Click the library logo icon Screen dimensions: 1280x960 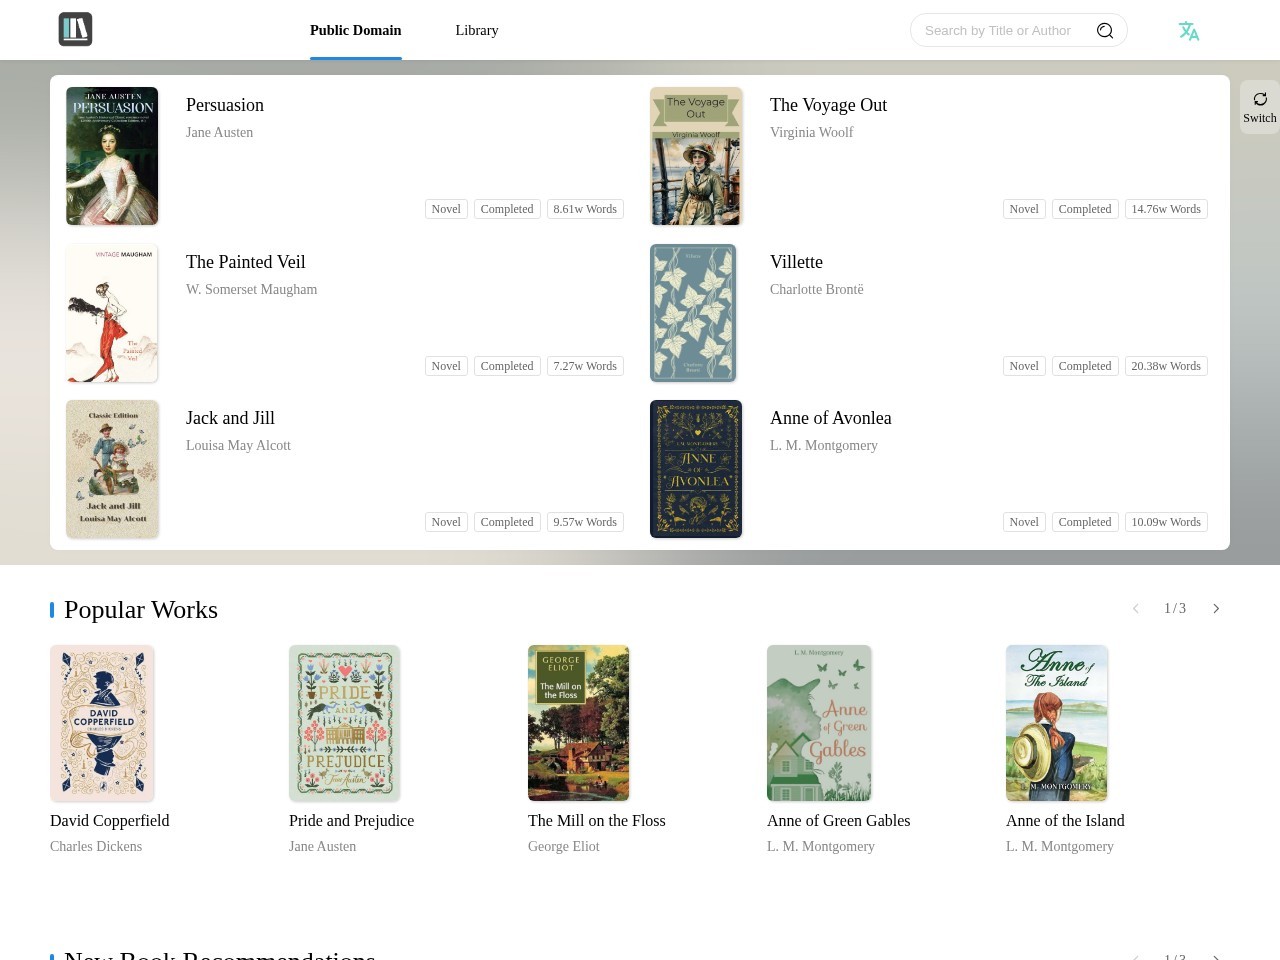75,29
